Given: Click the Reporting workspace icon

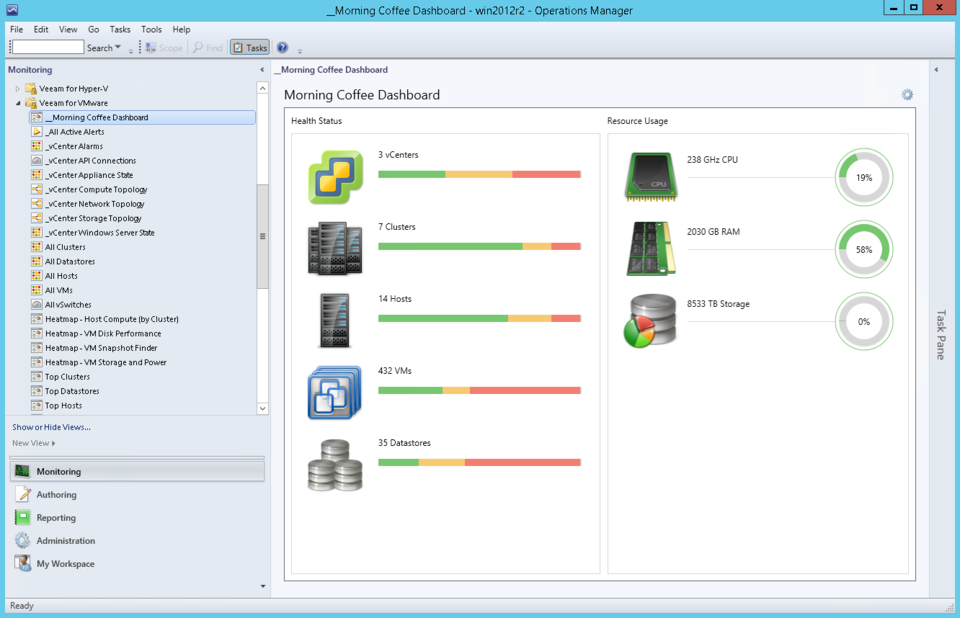Looking at the screenshot, I should point(23,518).
